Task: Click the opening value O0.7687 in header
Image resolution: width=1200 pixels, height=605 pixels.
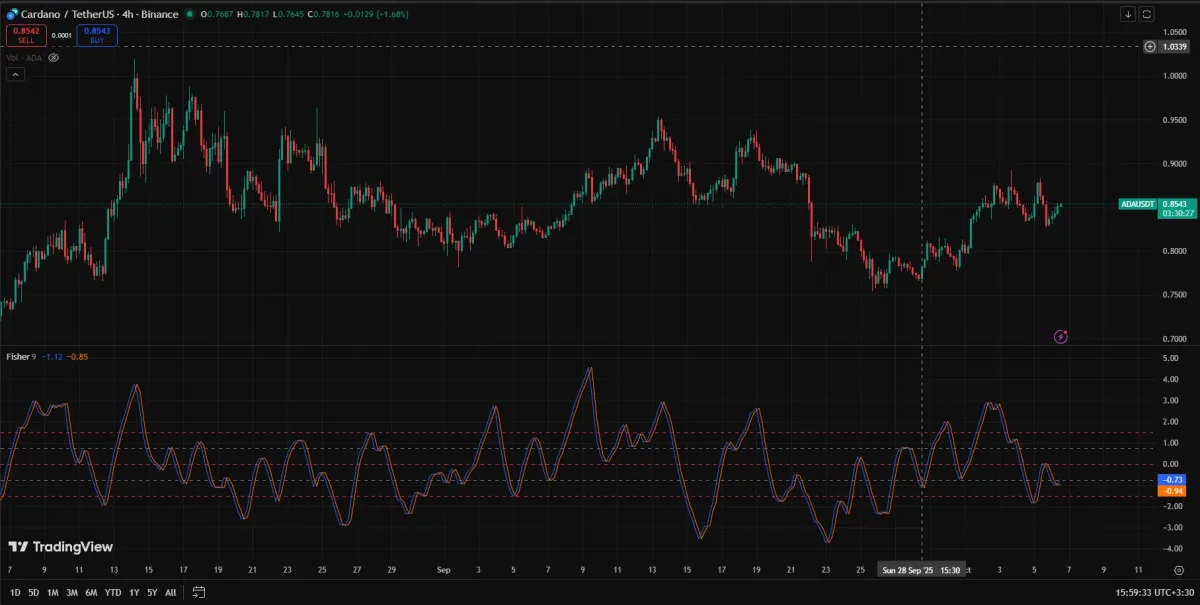Action: [x=217, y=14]
